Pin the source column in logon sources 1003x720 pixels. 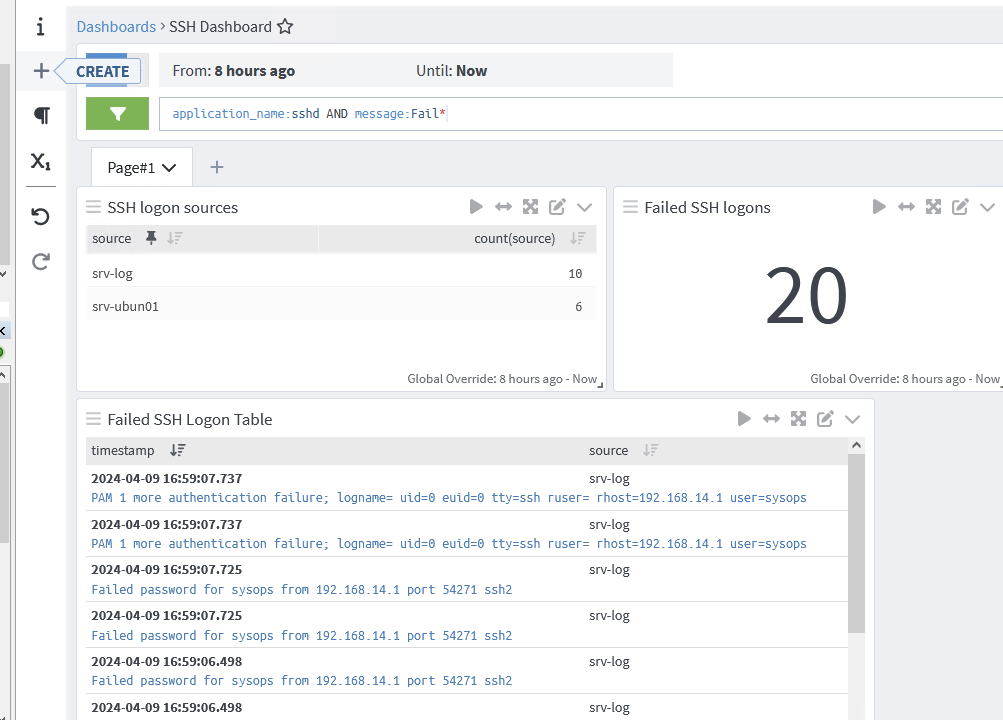(x=151, y=238)
